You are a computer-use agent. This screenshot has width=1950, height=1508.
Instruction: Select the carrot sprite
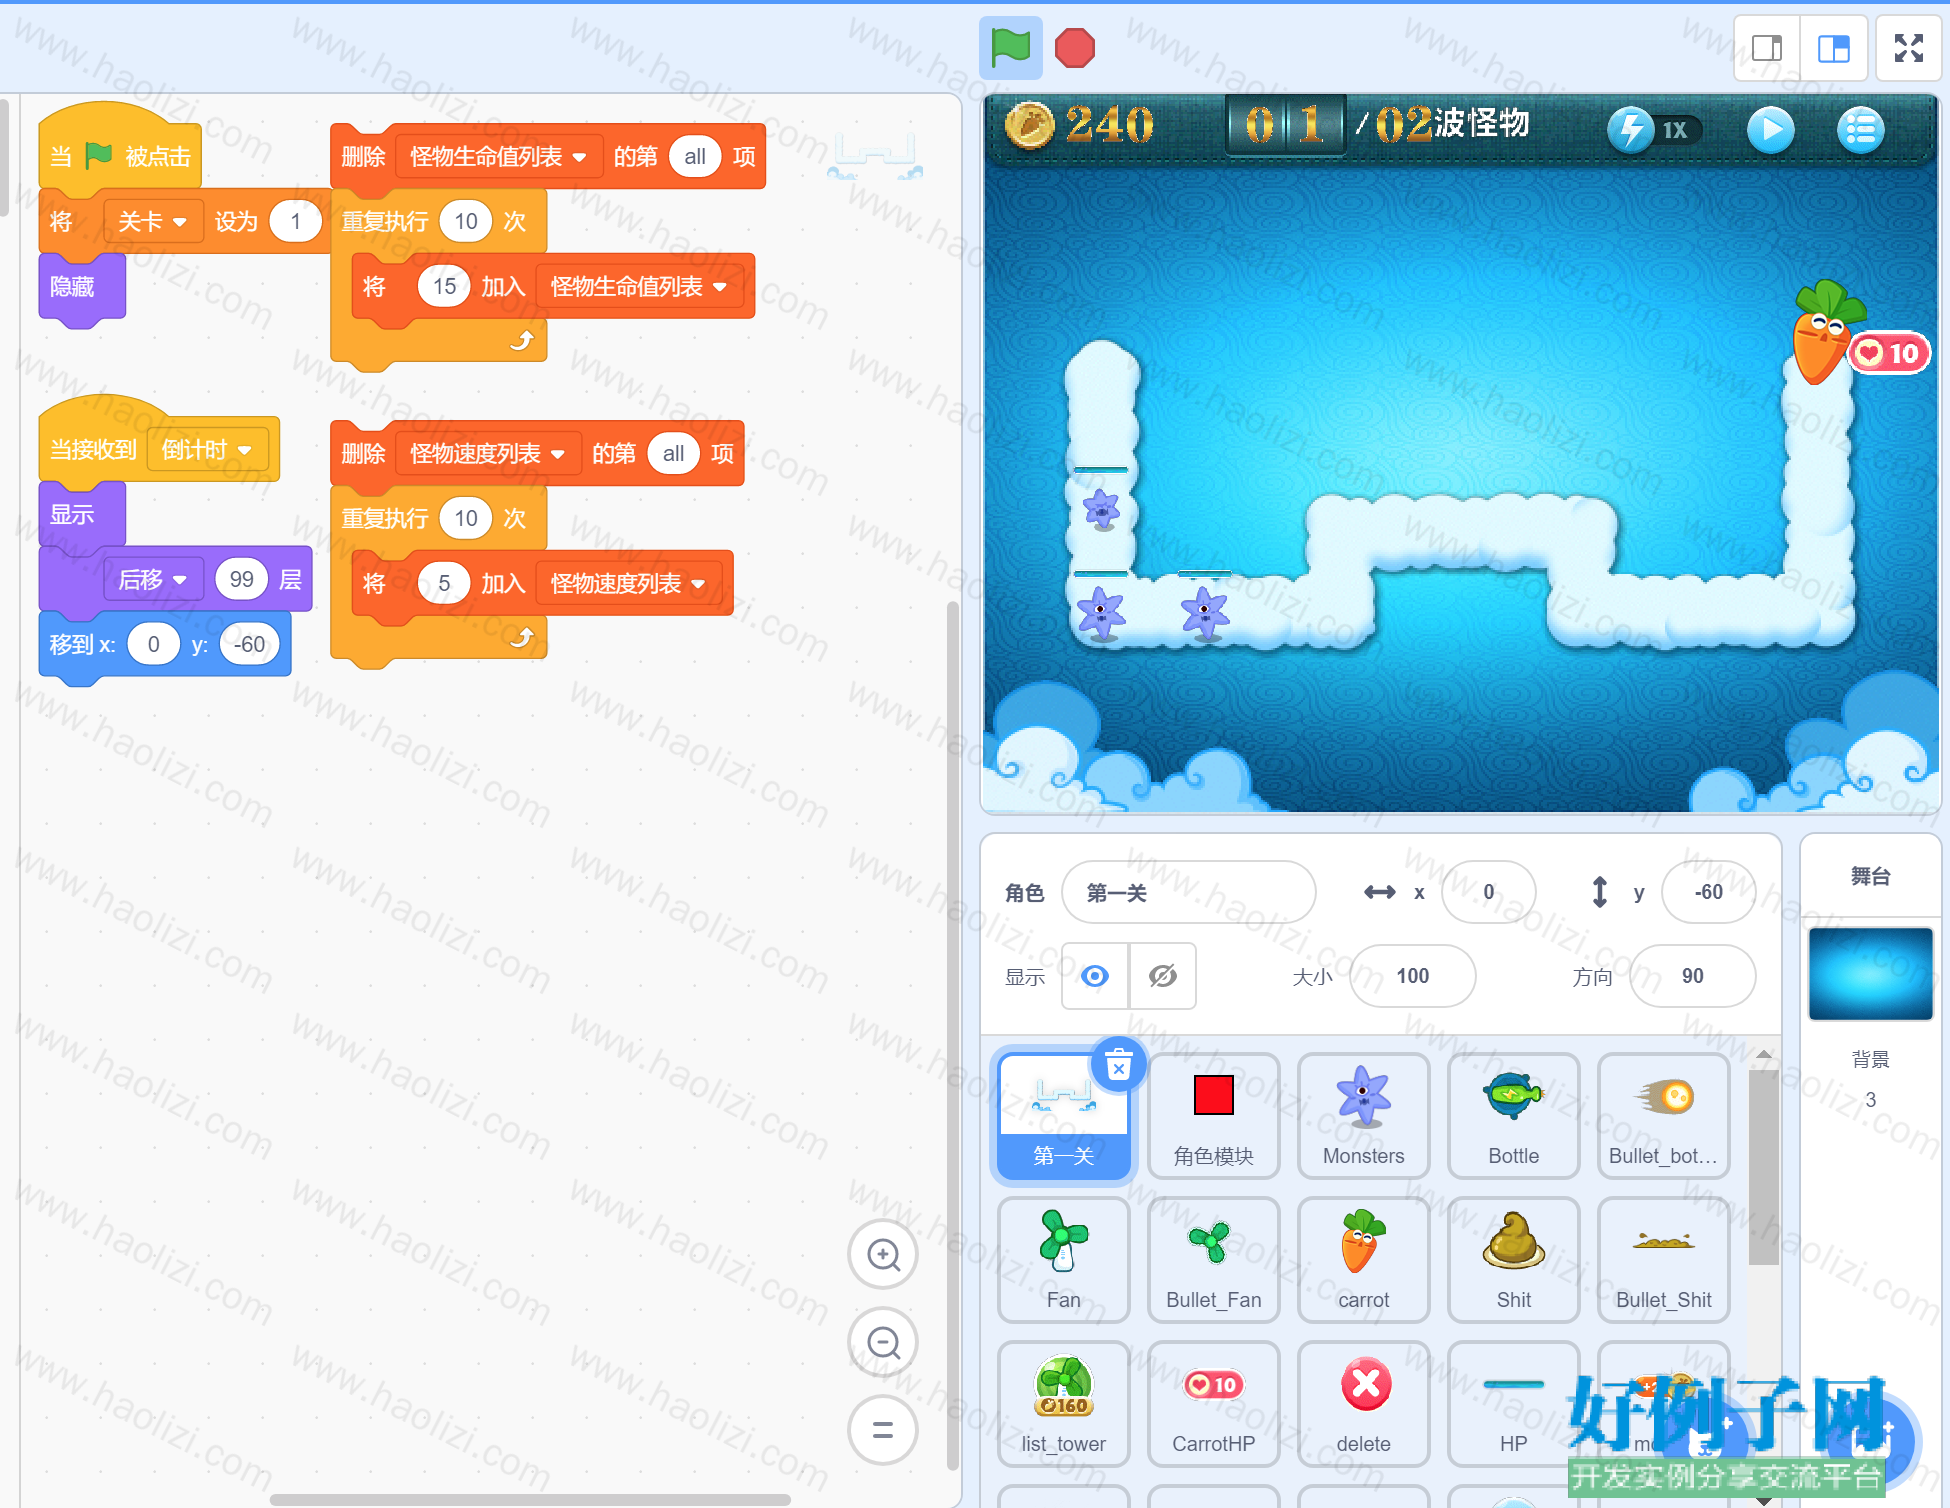(1364, 1259)
